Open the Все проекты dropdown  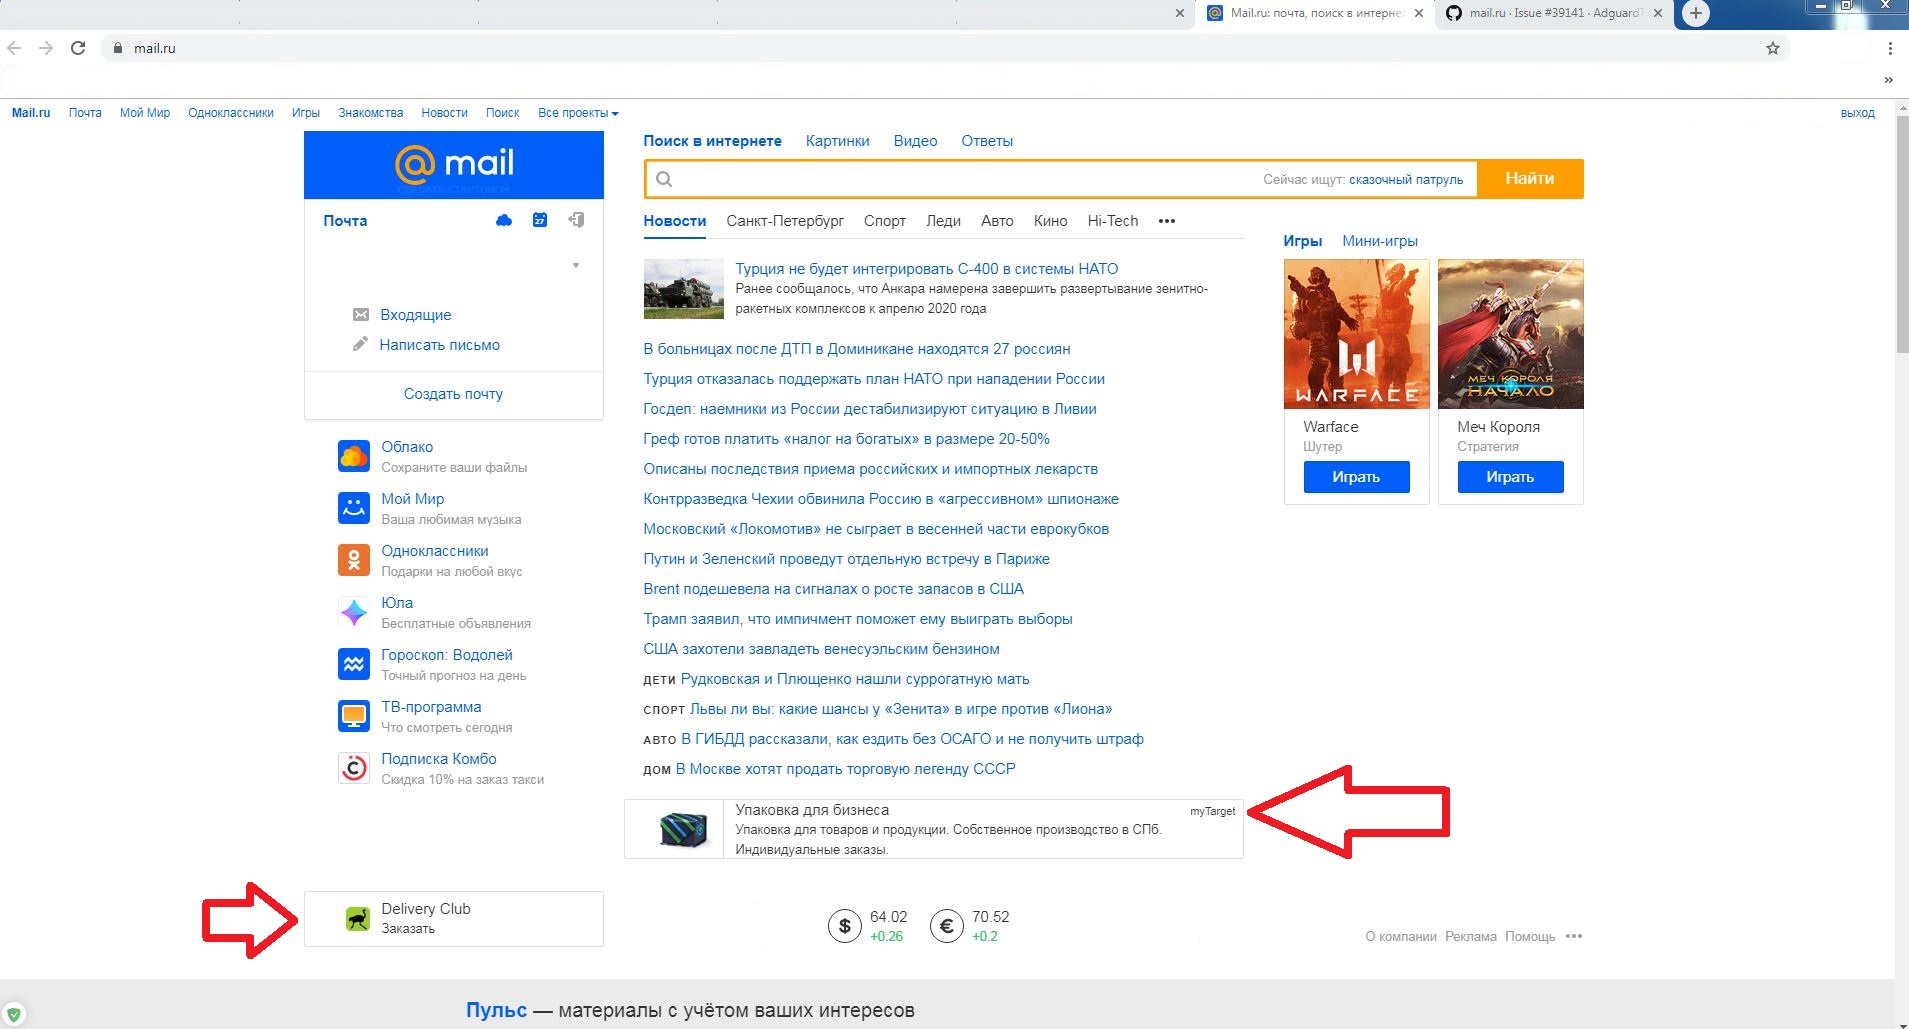[578, 112]
